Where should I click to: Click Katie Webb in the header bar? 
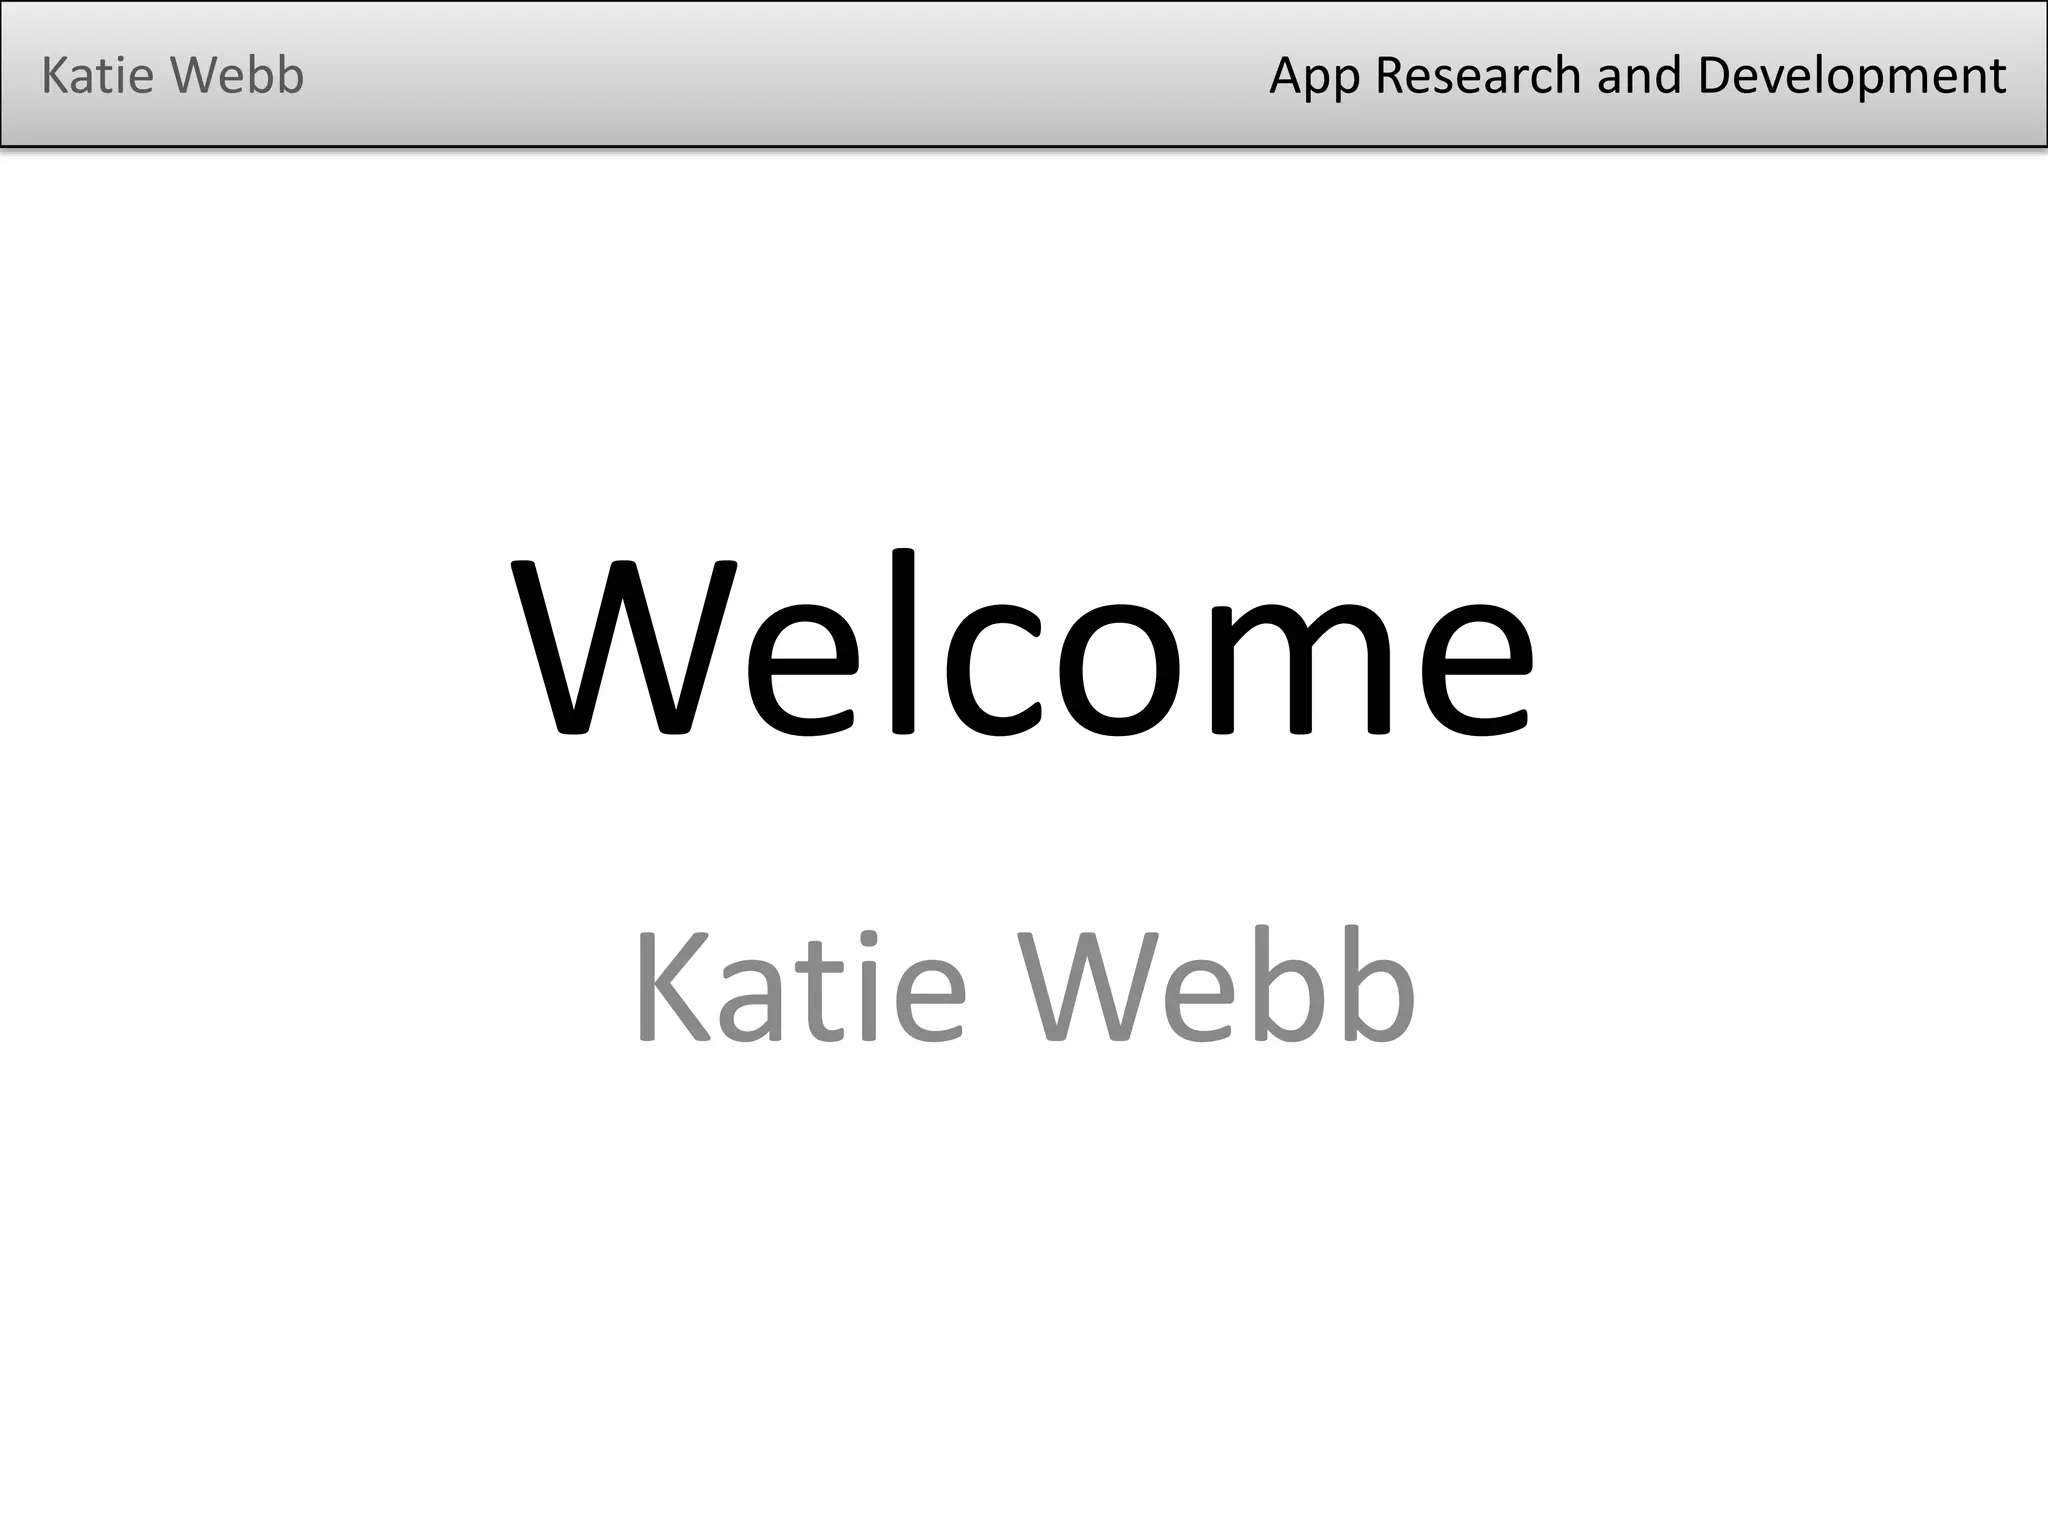(x=172, y=76)
